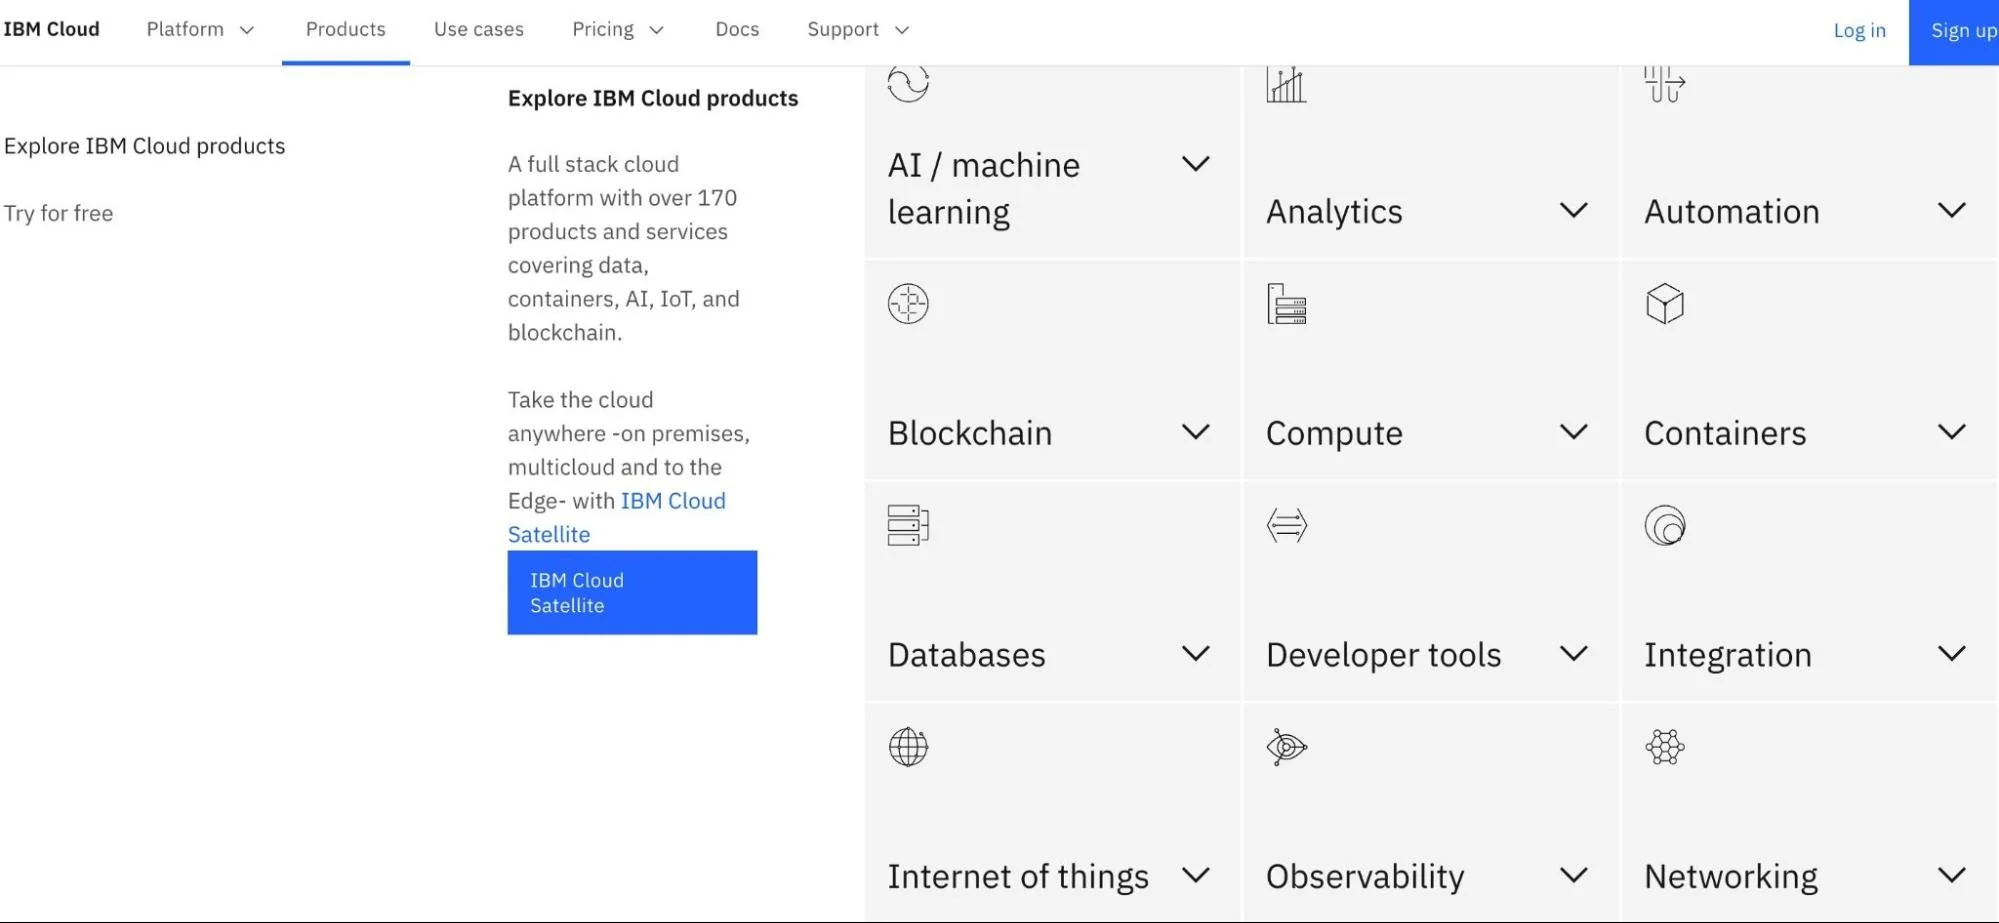Viewport: 1999px width, 923px height.
Task: Click the Log in link
Action: (x=1859, y=31)
